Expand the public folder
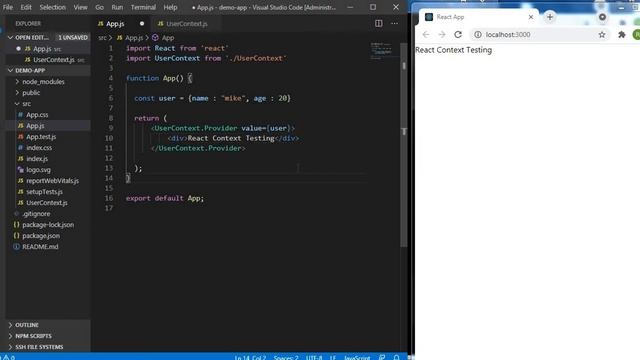The height and width of the screenshot is (360, 640). pyautogui.click(x=31, y=93)
